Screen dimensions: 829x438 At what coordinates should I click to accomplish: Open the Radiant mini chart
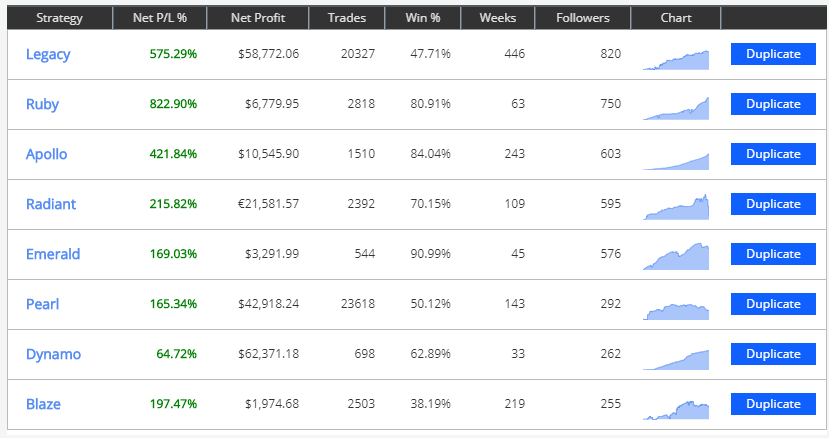coord(676,207)
